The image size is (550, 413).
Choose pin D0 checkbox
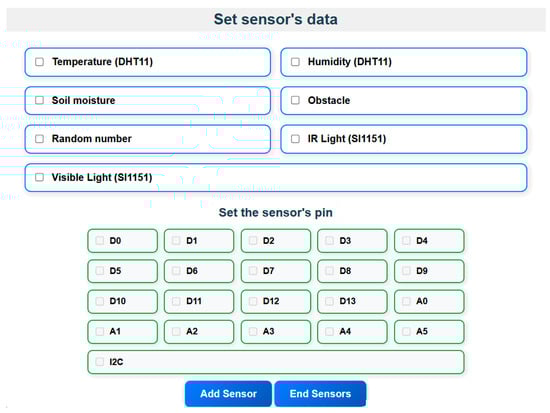pos(100,240)
